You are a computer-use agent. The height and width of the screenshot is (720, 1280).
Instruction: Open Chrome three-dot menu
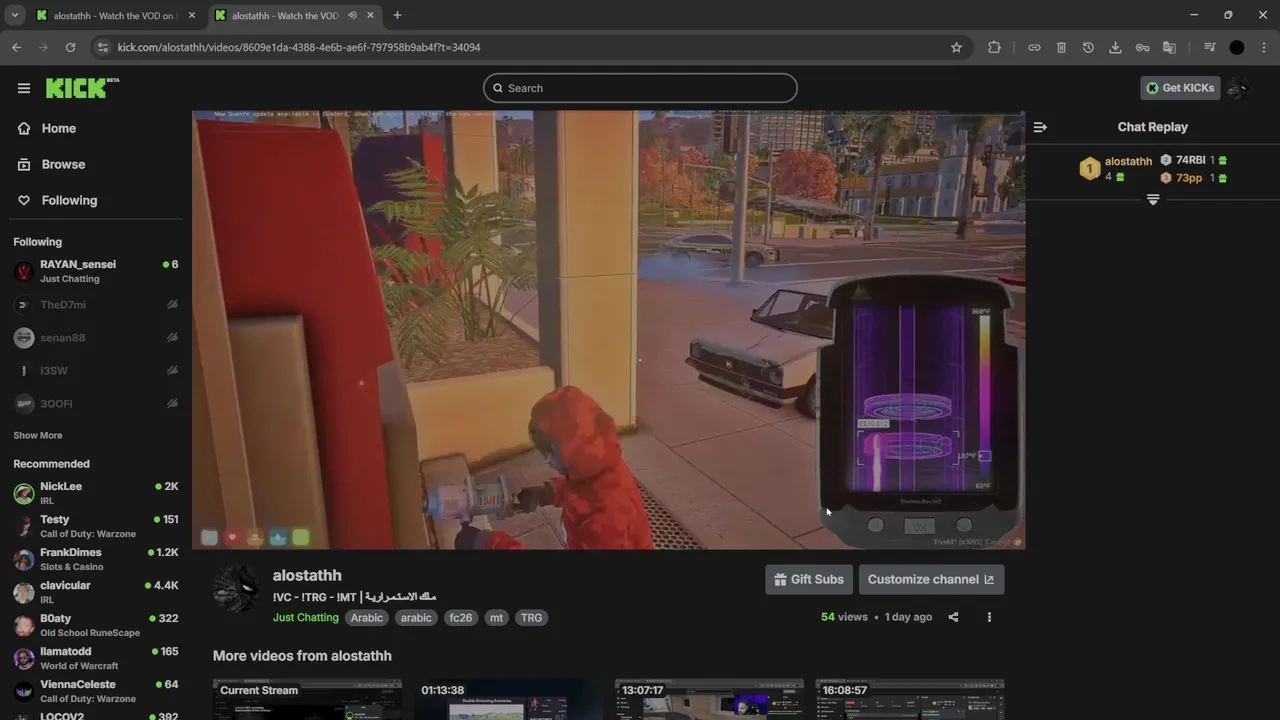pos(1263,47)
